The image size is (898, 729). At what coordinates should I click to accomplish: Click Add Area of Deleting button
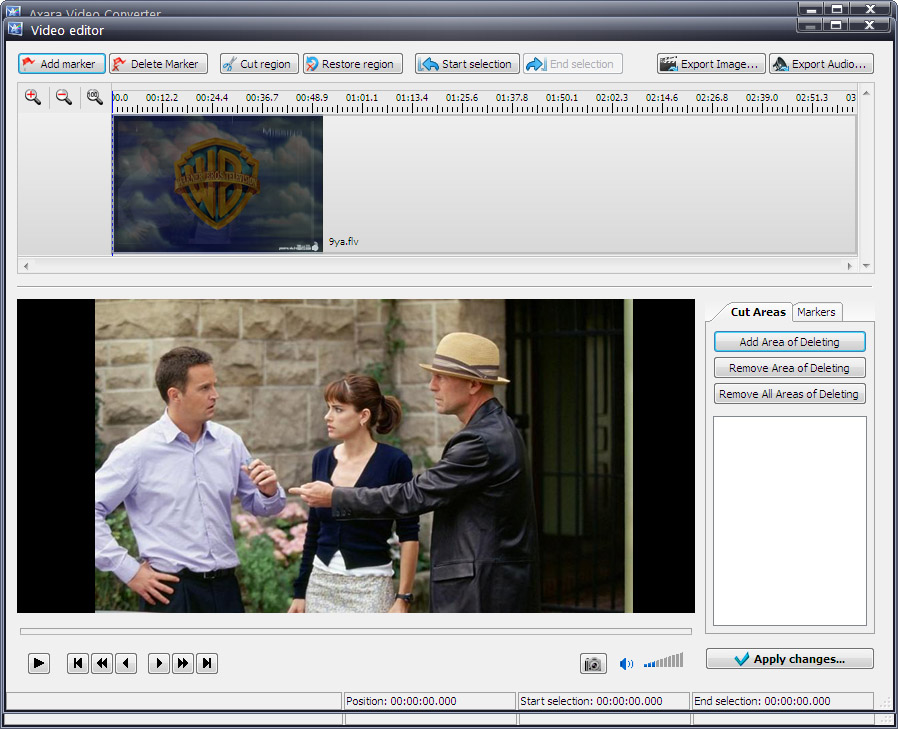789,342
